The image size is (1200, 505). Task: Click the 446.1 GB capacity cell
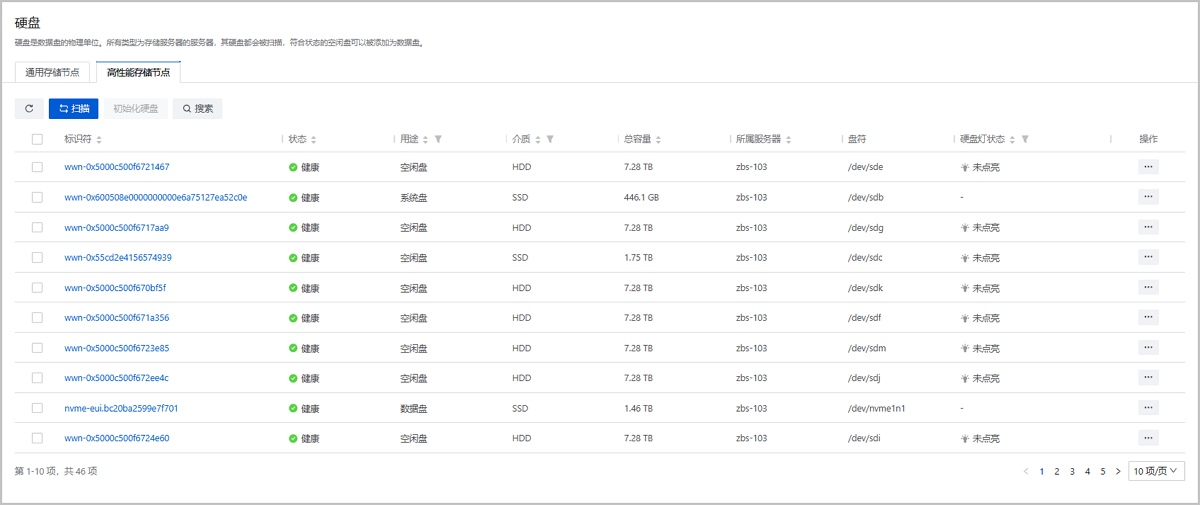click(641, 197)
